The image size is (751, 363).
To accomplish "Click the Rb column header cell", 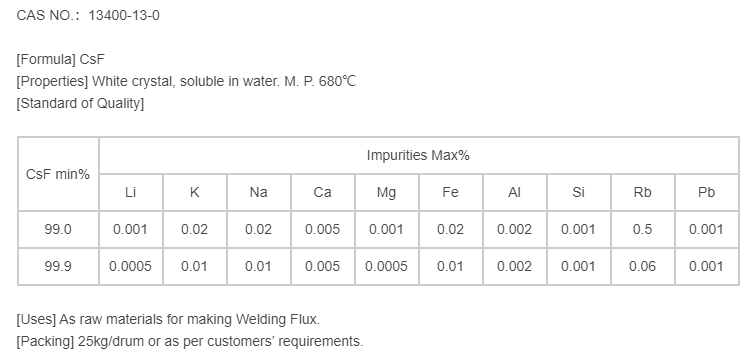I will click(642, 193).
